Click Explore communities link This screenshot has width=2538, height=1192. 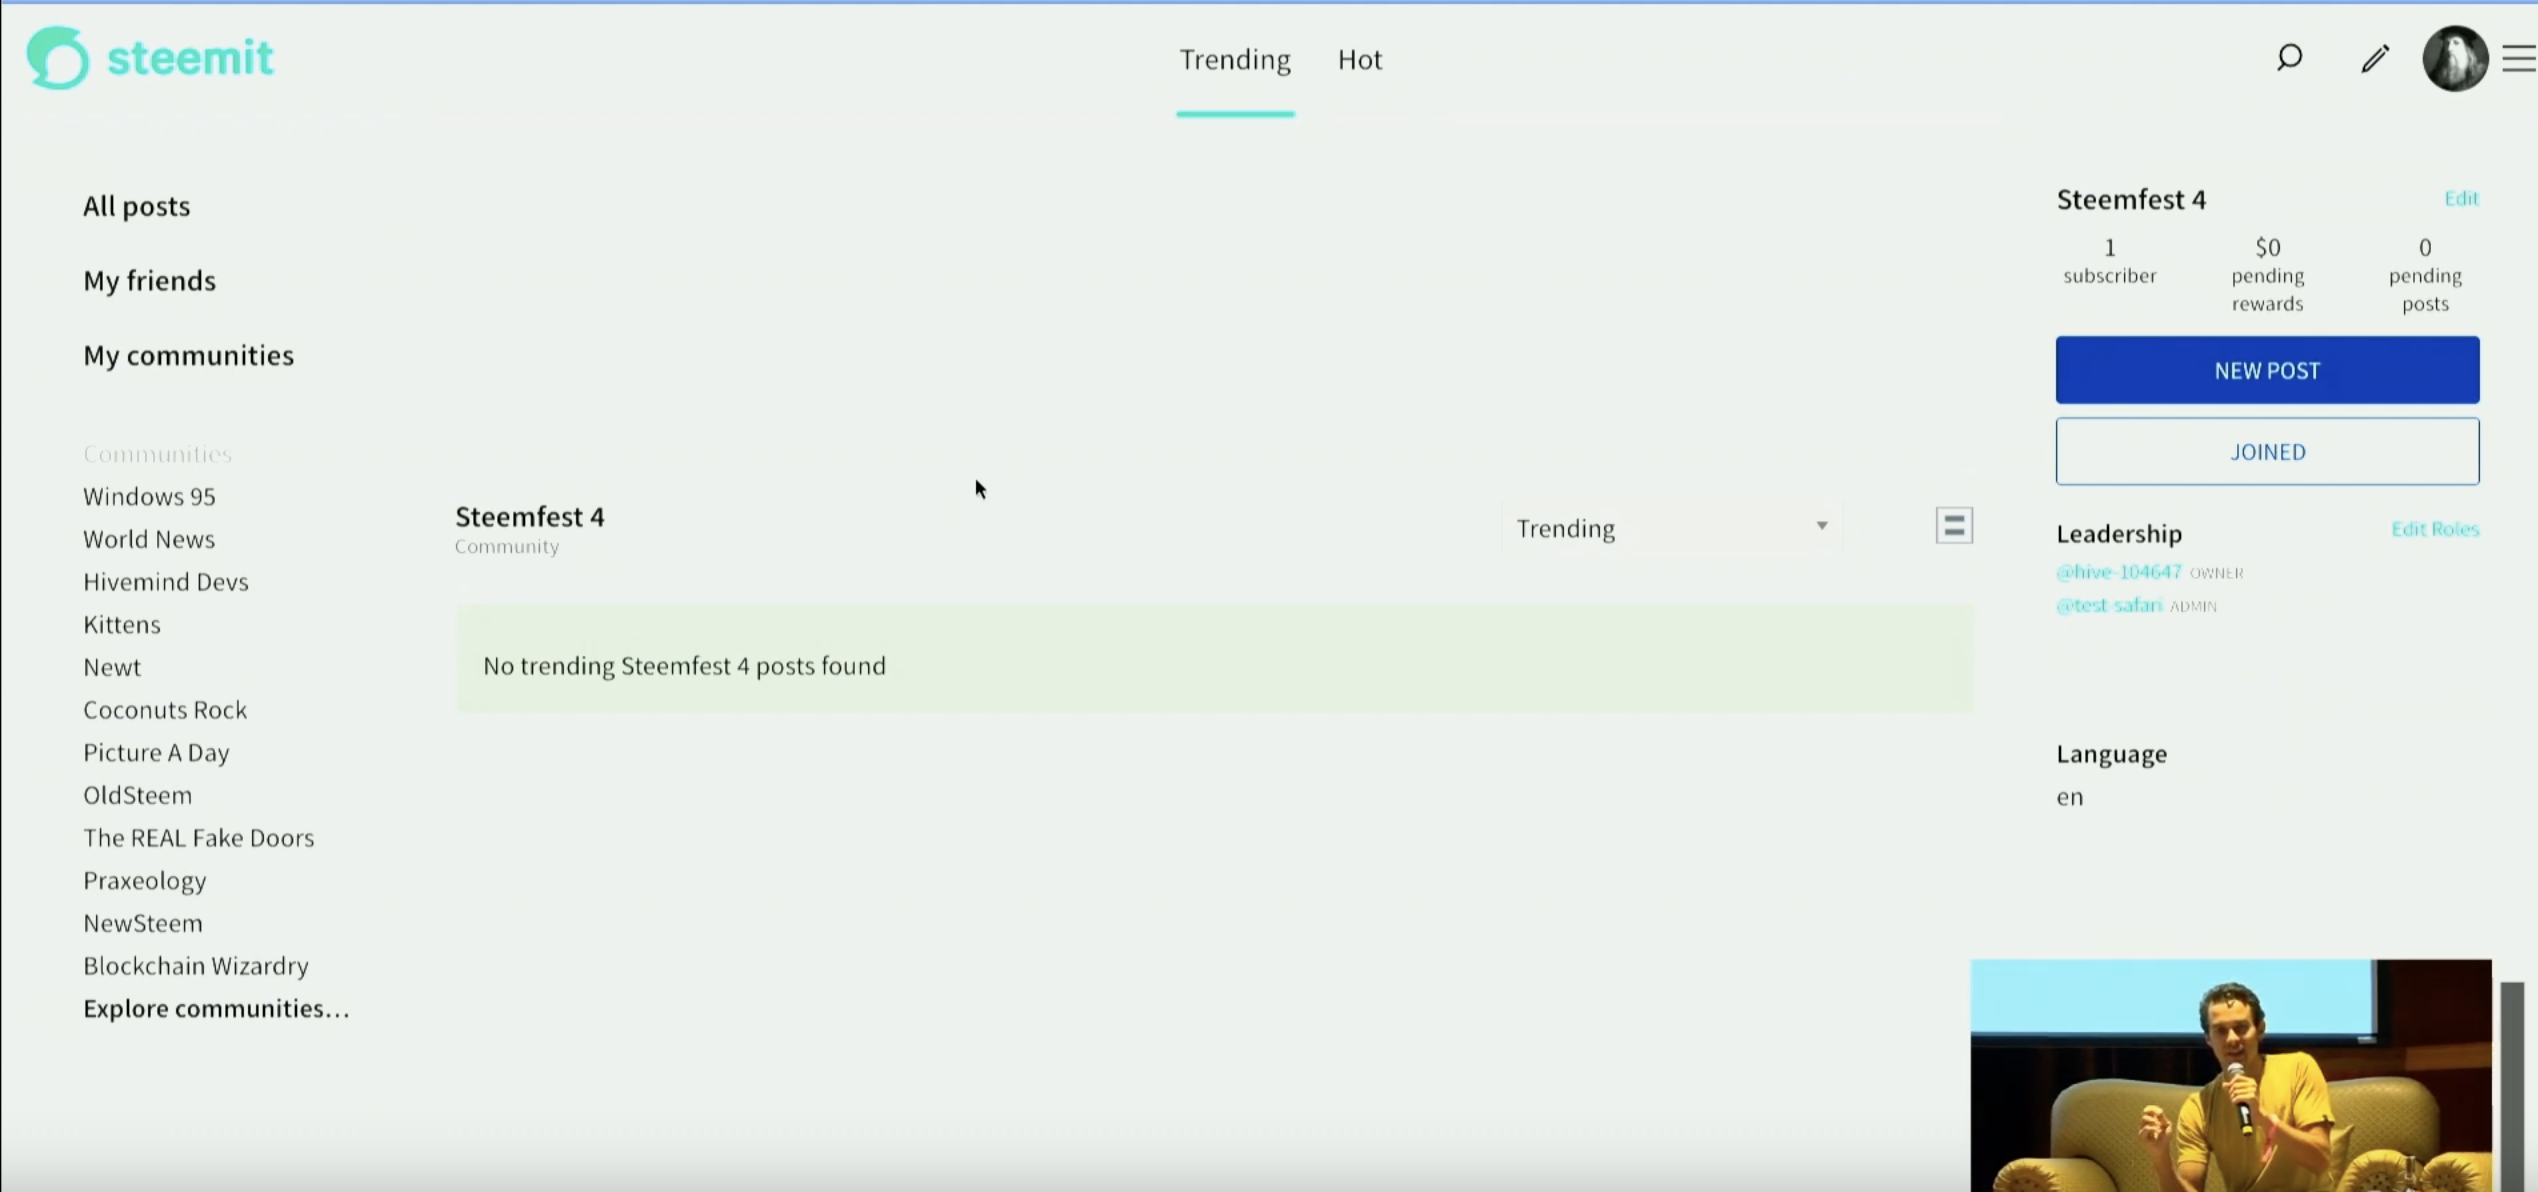click(217, 1008)
